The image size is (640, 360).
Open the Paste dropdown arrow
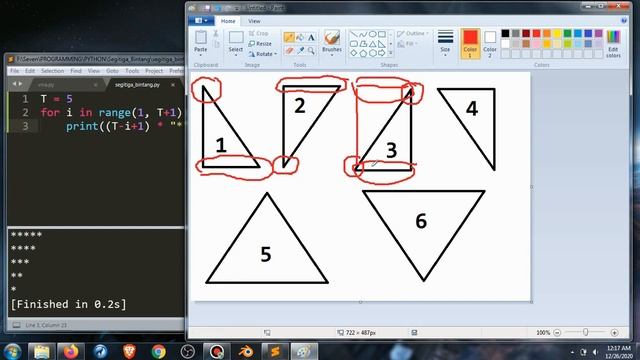coord(200,55)
